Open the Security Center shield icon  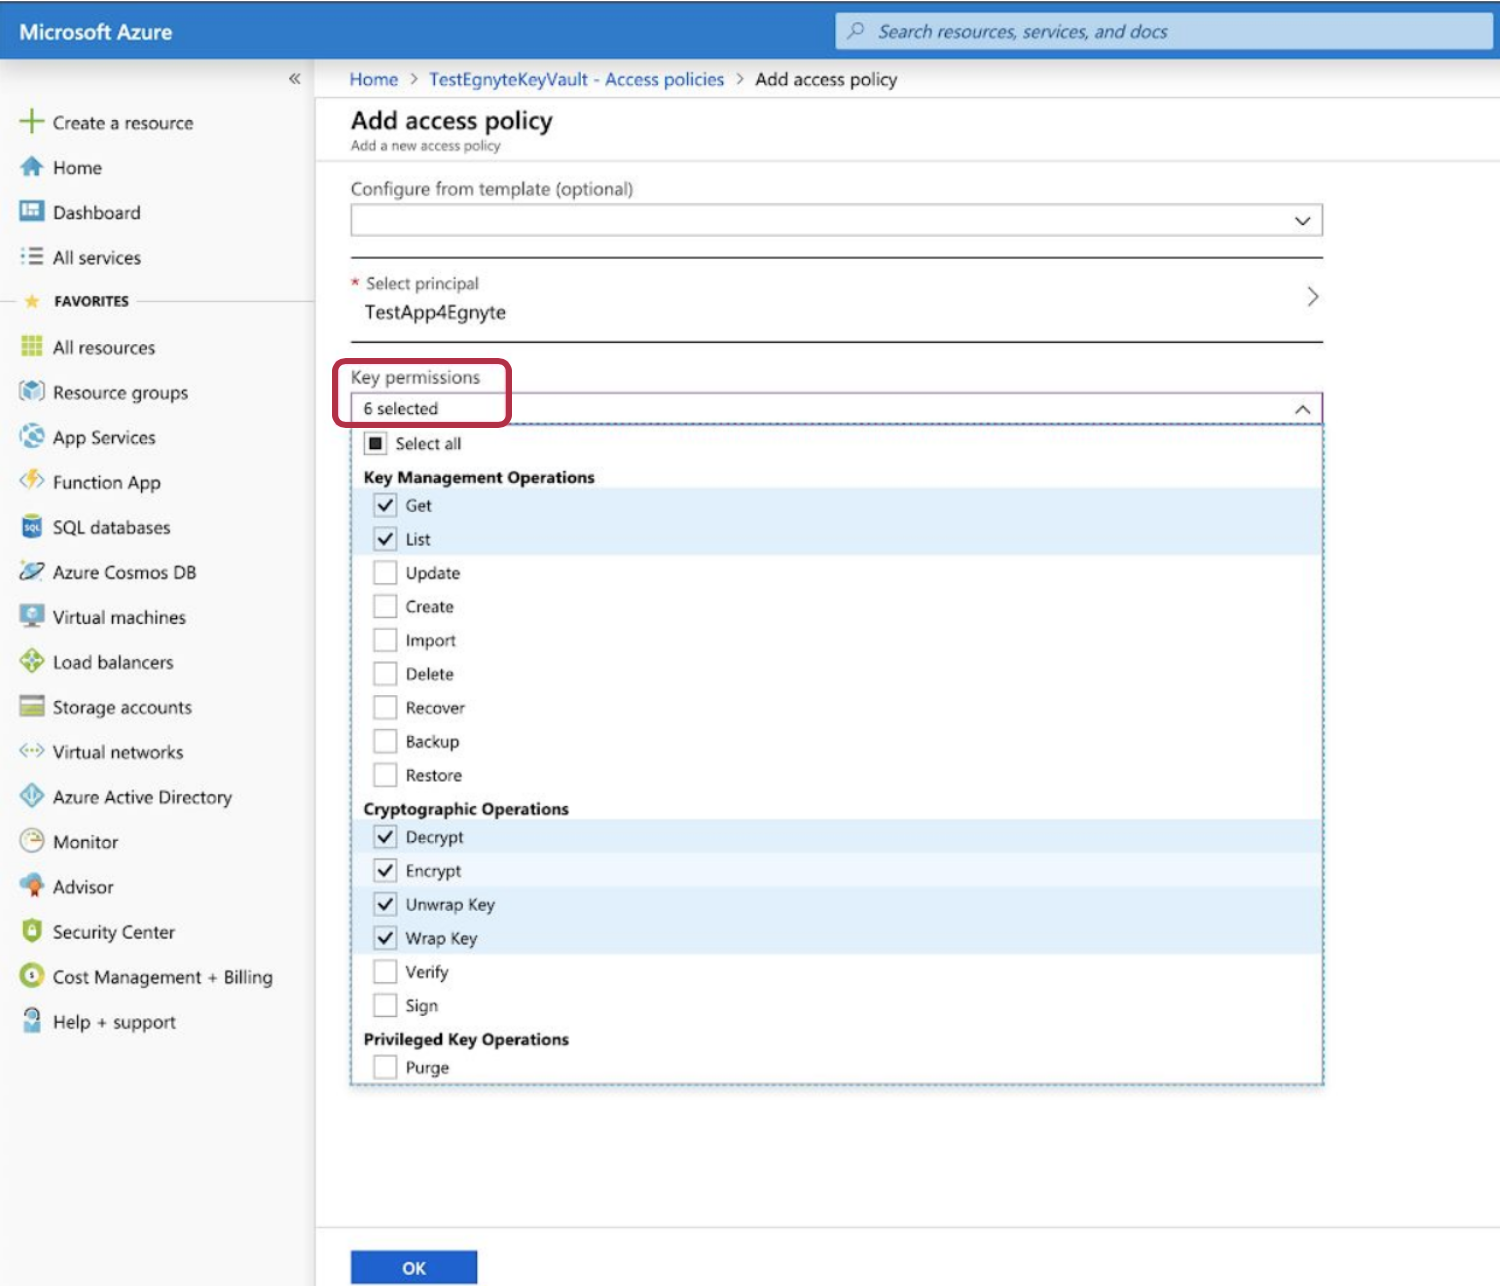pos(32,931)
